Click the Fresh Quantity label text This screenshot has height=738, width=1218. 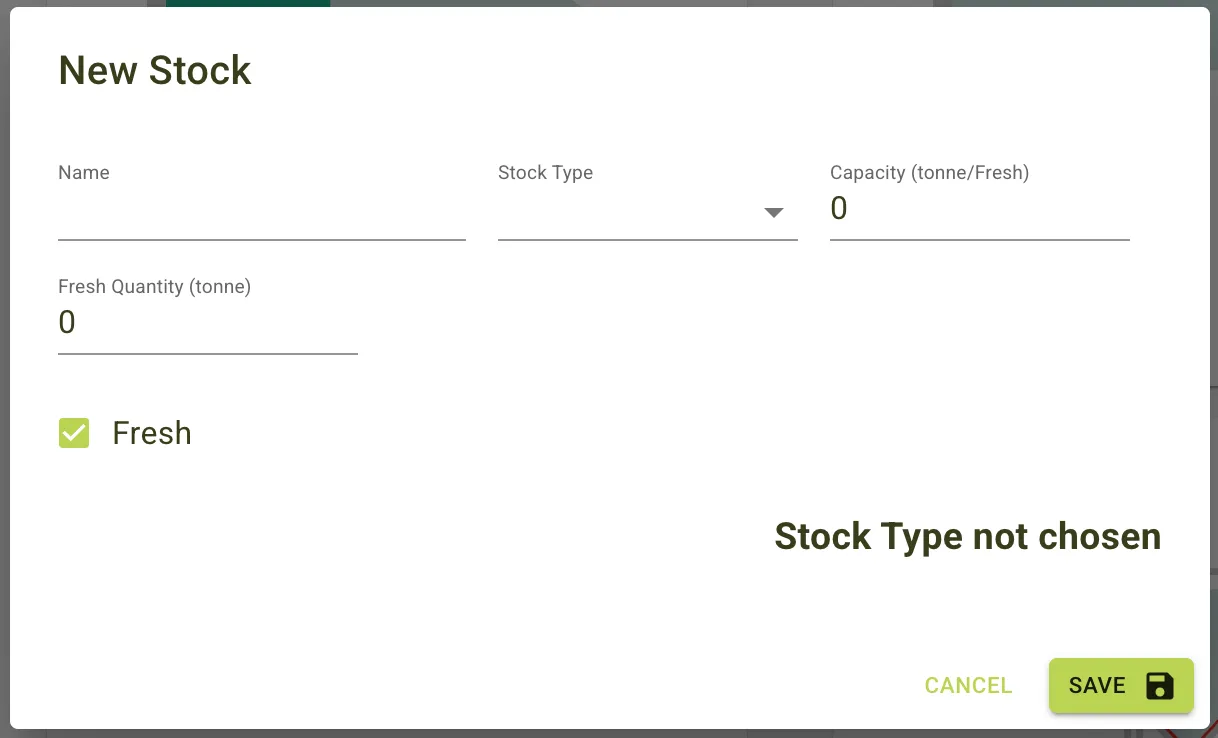click(154, 286)
